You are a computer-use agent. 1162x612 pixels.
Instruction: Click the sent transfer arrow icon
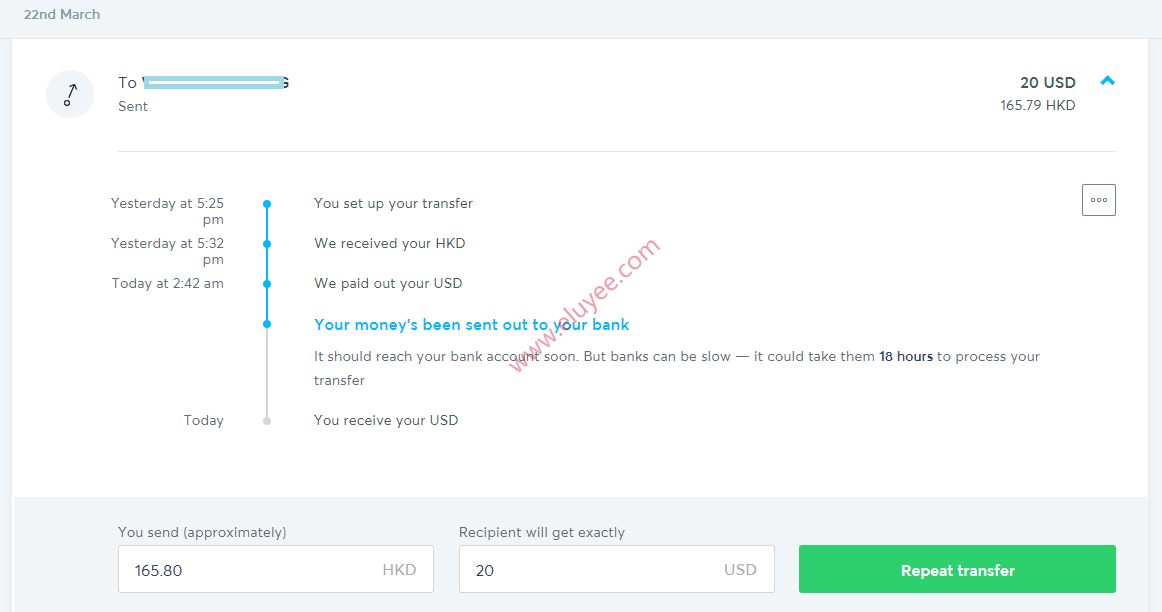(70, 94)
